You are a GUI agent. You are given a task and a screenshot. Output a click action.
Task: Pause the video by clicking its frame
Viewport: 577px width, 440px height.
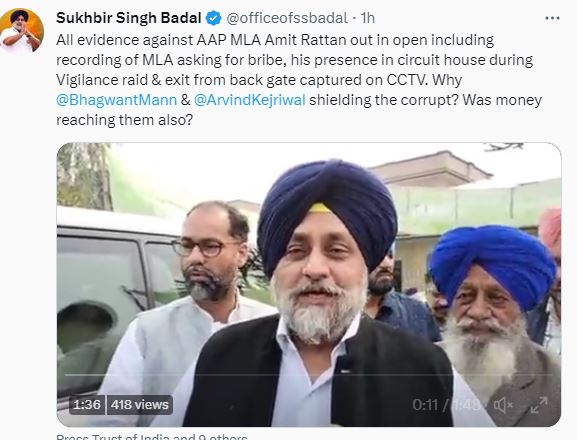(309, 284)
